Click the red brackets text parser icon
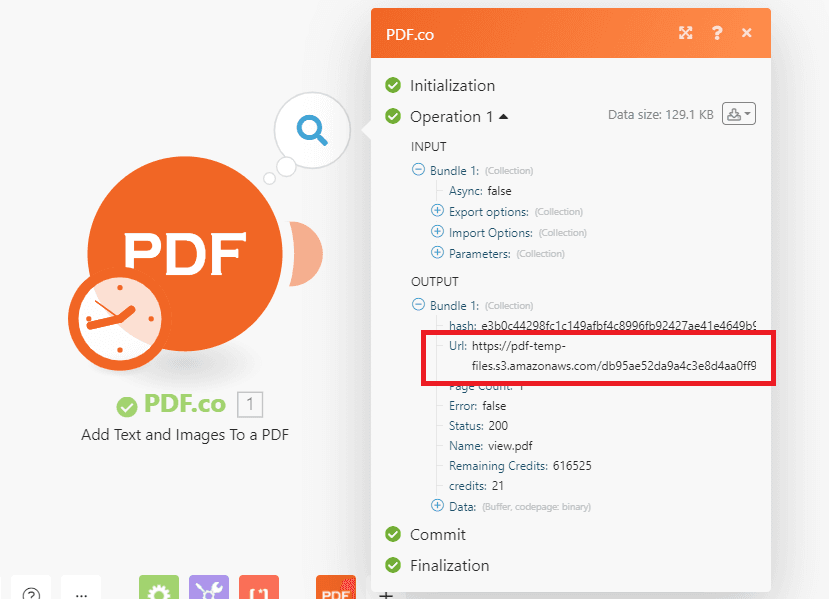 click(259, 590)
